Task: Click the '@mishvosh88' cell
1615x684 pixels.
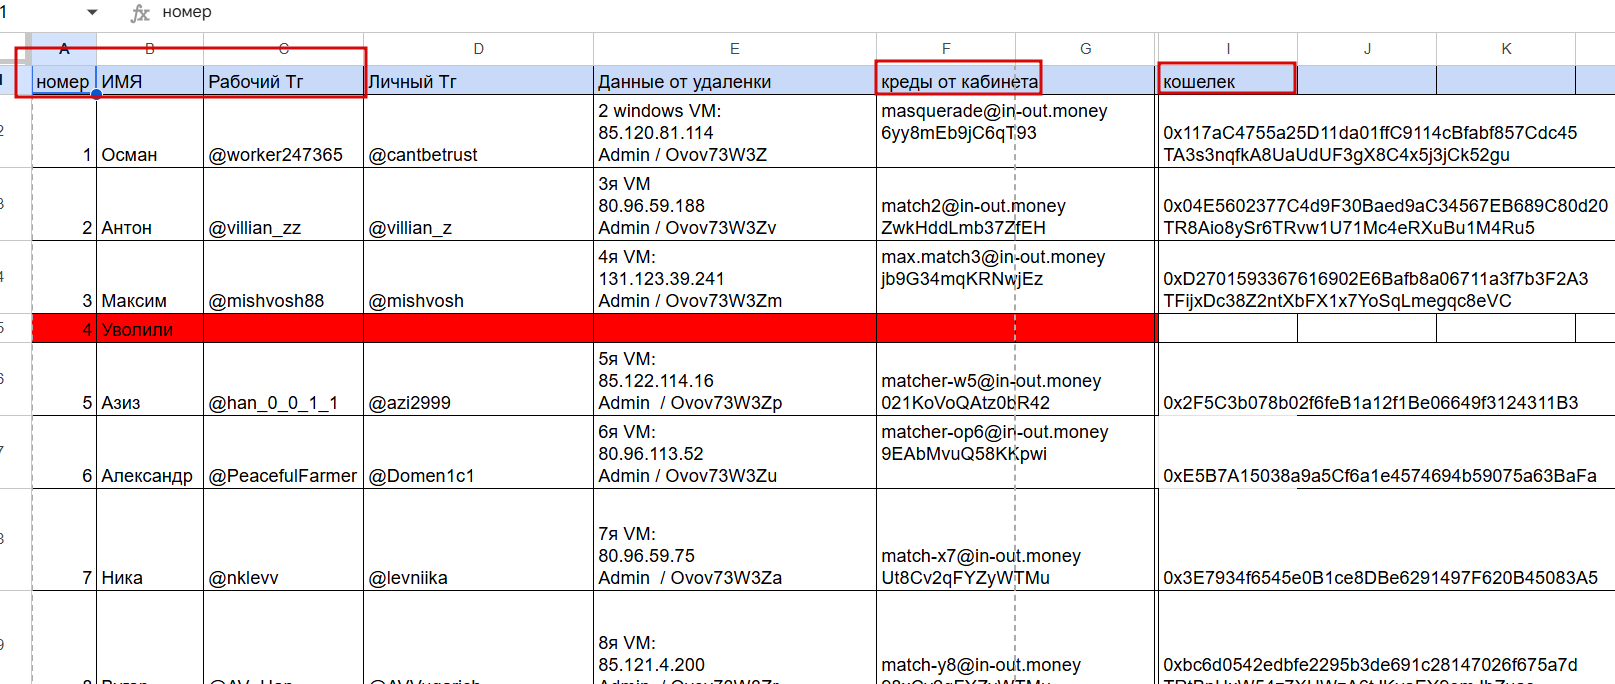Action: [284, 277]
